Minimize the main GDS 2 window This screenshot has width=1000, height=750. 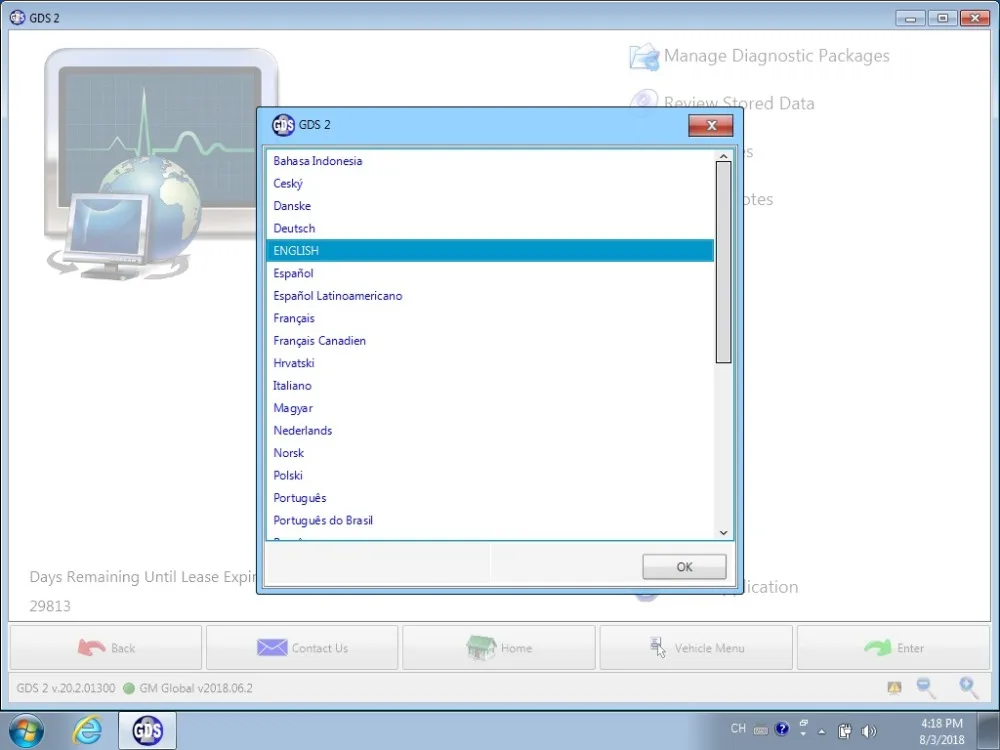click(910, 18)
